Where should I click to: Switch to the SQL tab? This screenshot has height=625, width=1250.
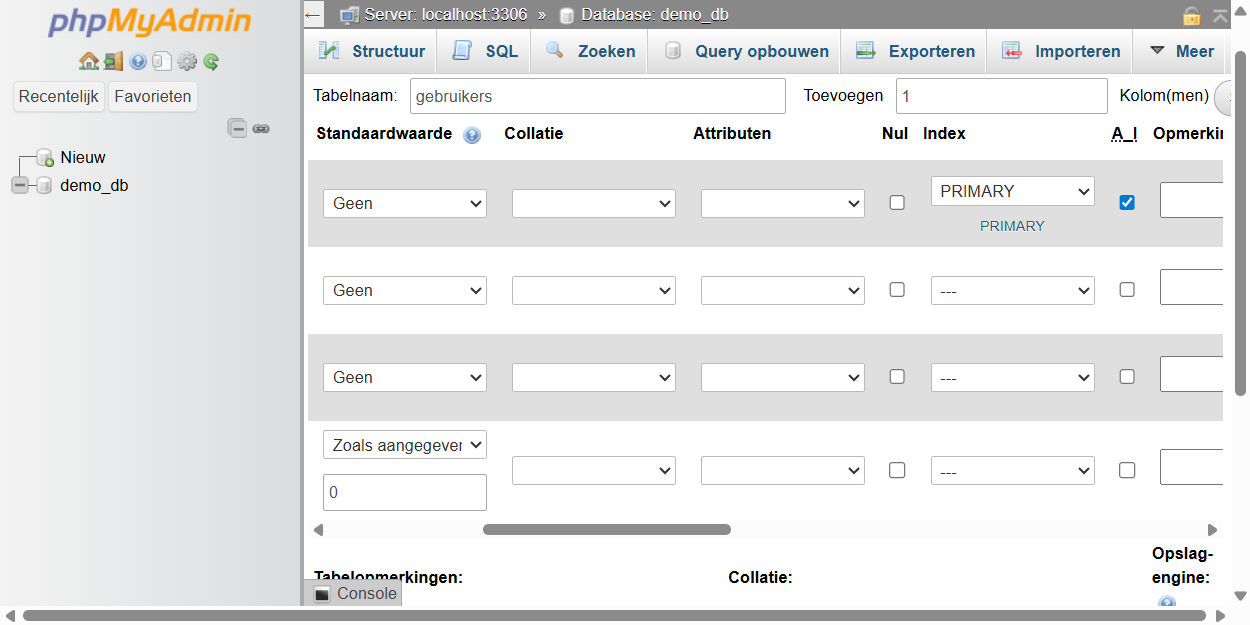[485, 51]
